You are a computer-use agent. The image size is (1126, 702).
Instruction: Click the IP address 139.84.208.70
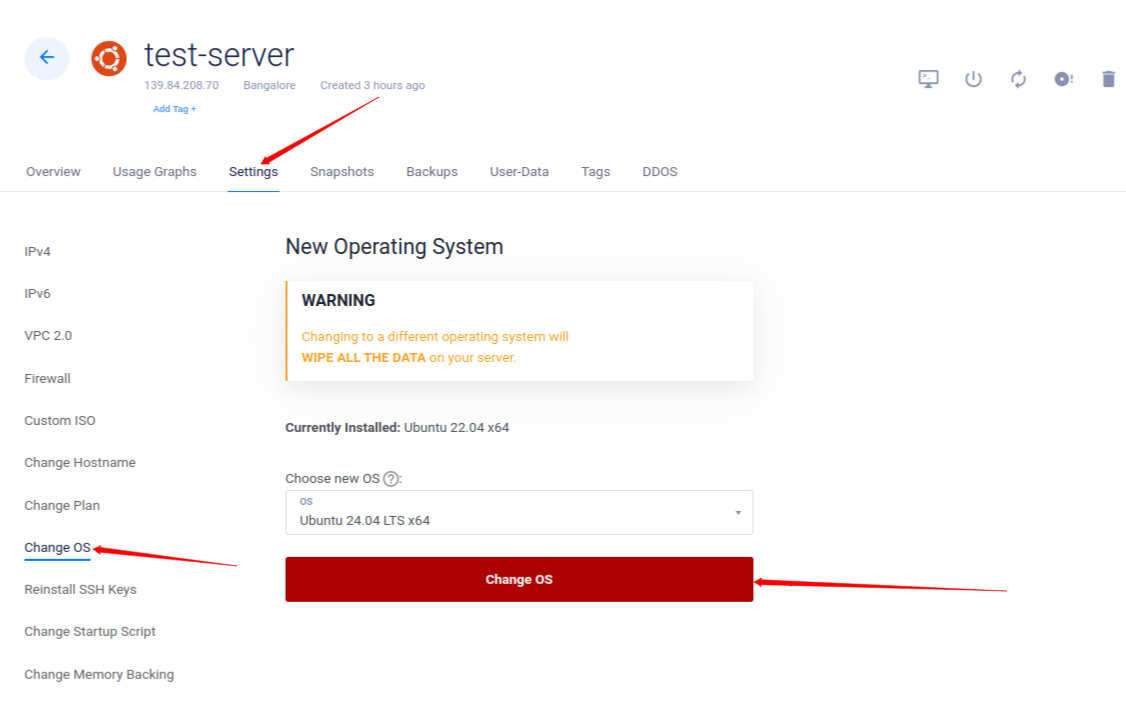(x=182, y=85)
